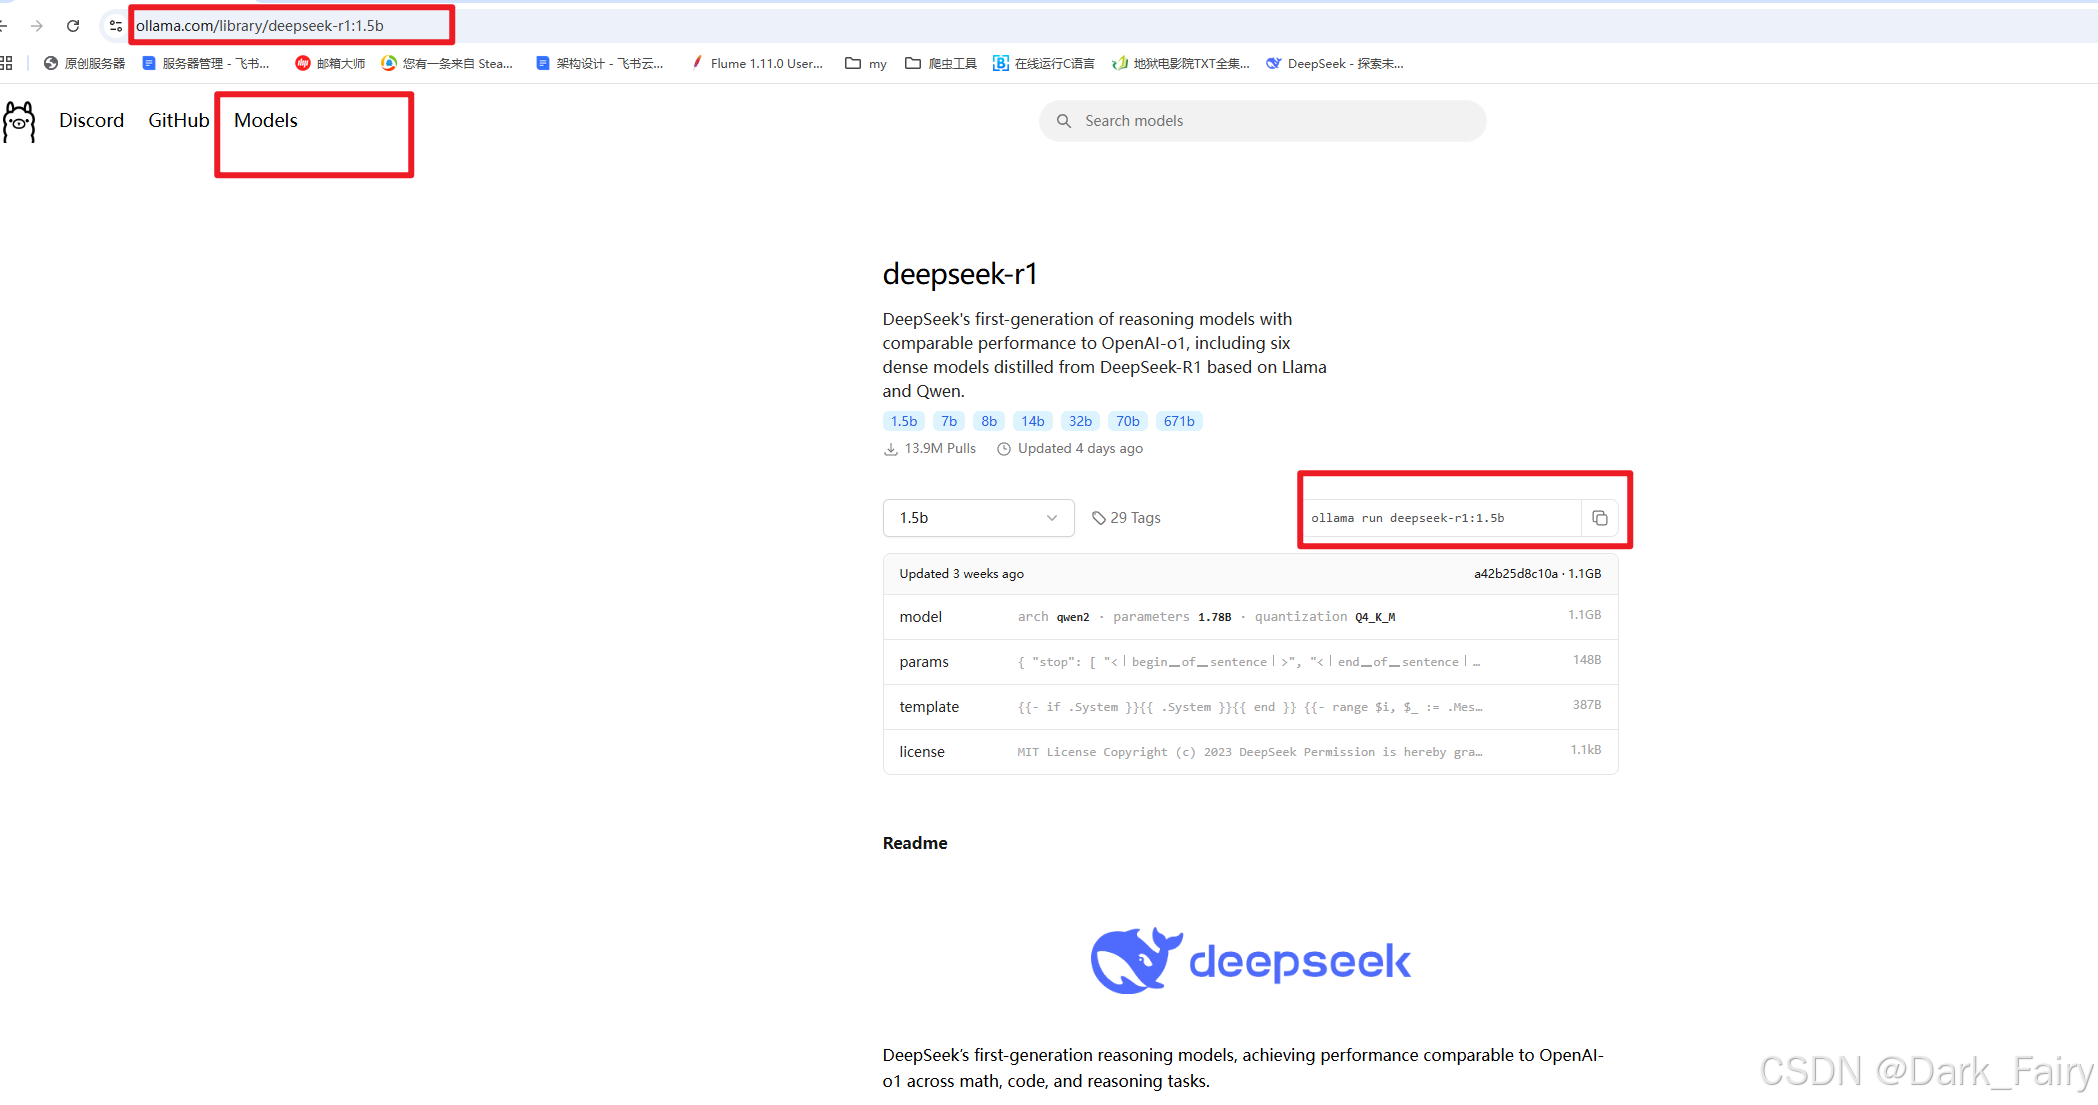2098x1105 pixels.
Task: Open the apps grid bookmark icon
Action: (x=6, y=63)
